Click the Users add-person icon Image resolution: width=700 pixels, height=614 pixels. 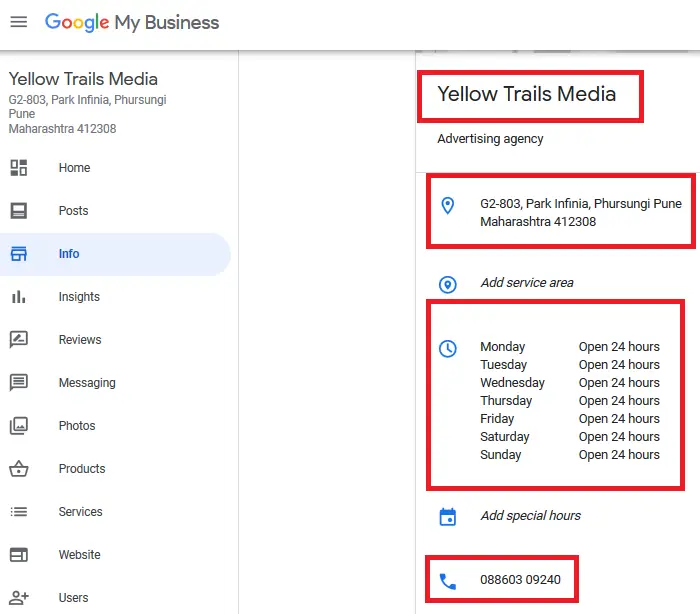tap(19, 597)
